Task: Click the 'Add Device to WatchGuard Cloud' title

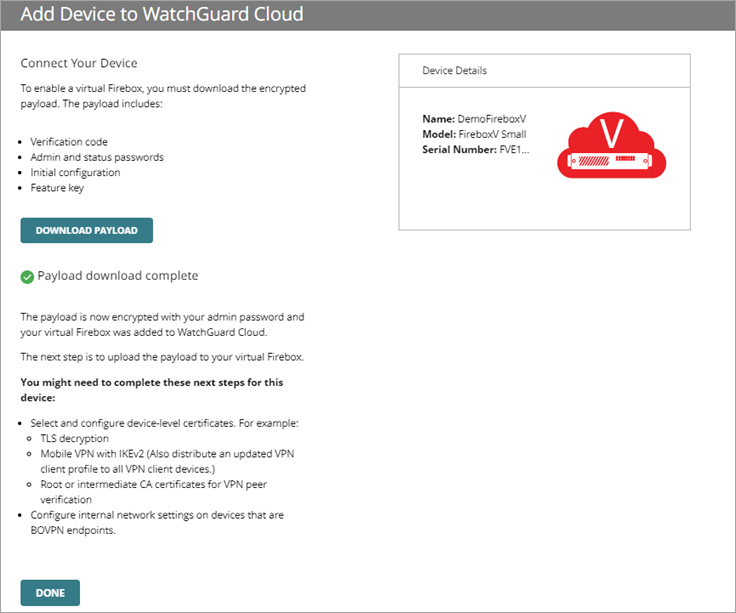Action: coord(162,14)
